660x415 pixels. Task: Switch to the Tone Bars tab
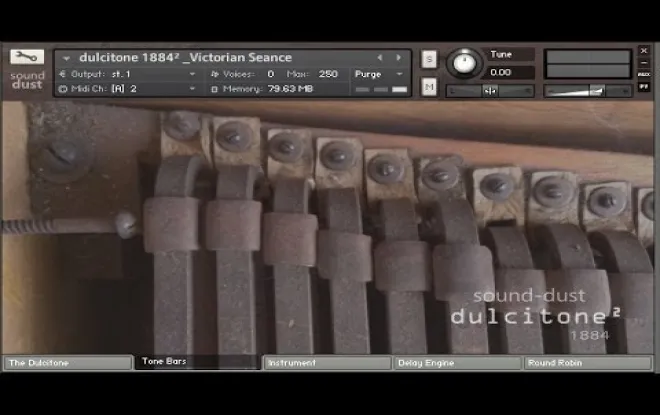coord(197,362)
